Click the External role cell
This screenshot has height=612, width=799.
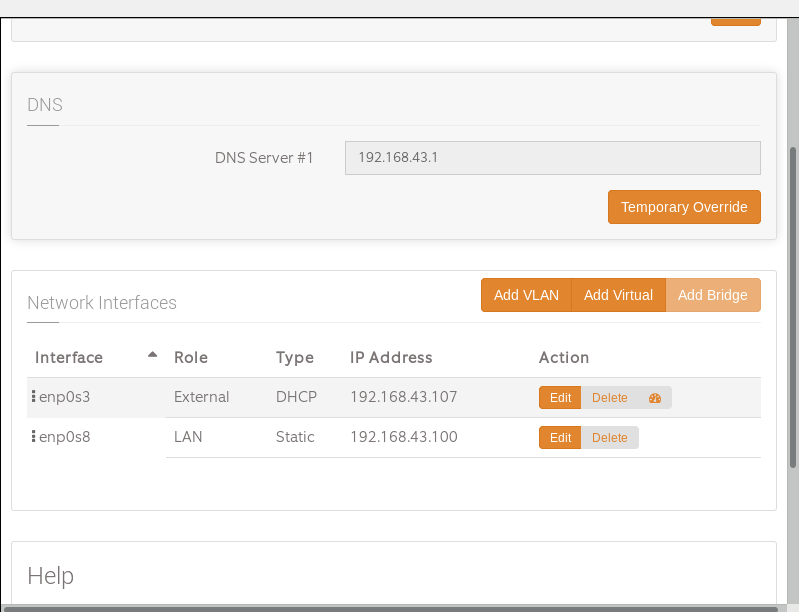(x=201, y=397)
